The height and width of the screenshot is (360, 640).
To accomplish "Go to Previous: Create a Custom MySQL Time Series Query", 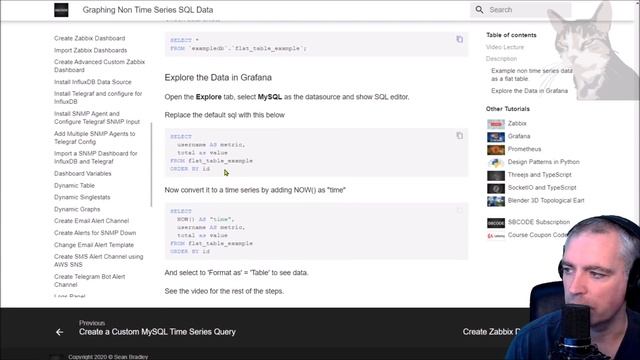I will pos(157,328).
